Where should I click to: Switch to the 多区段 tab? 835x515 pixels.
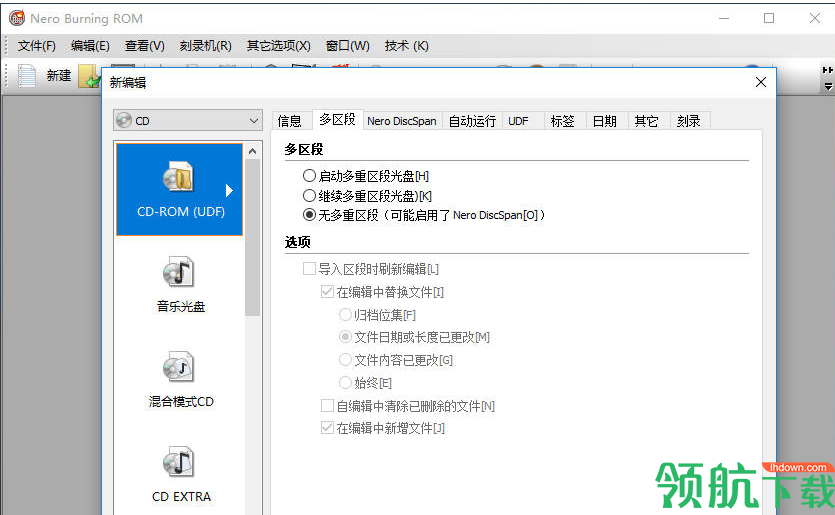tap(338, 120)
